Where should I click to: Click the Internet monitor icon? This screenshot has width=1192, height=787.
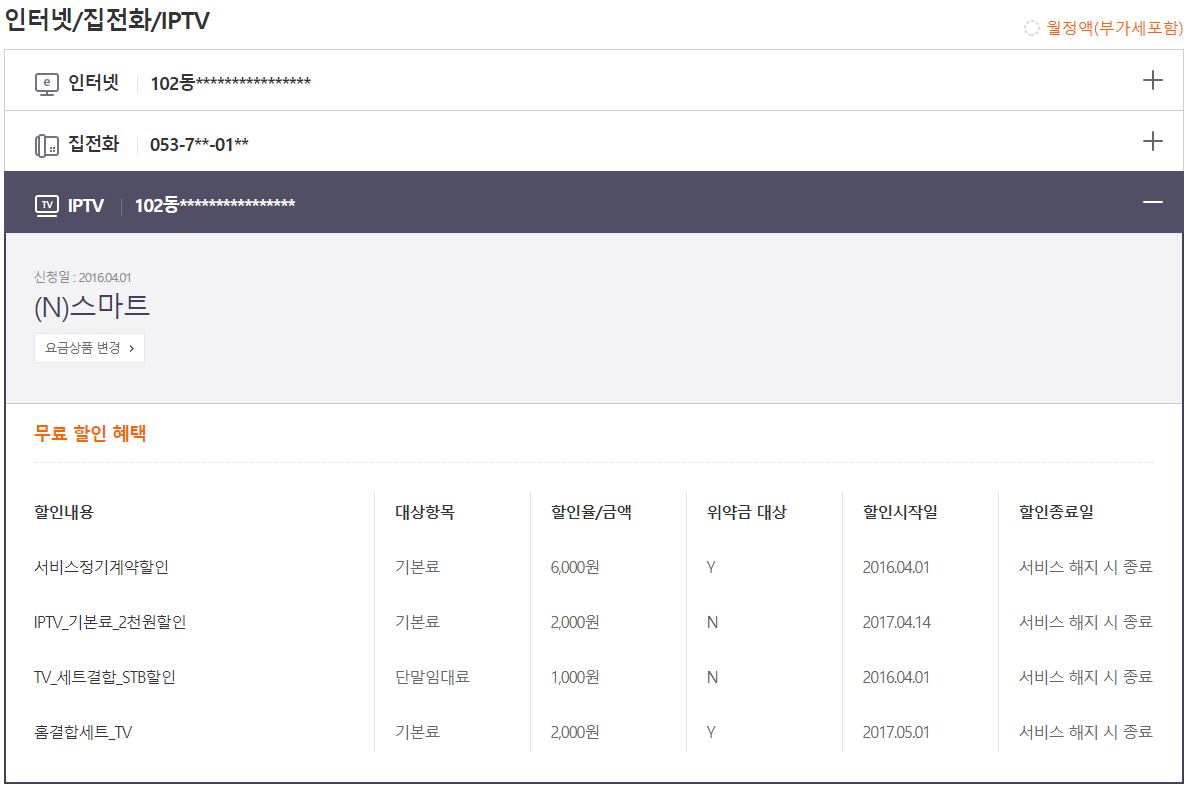coord(47,84)
